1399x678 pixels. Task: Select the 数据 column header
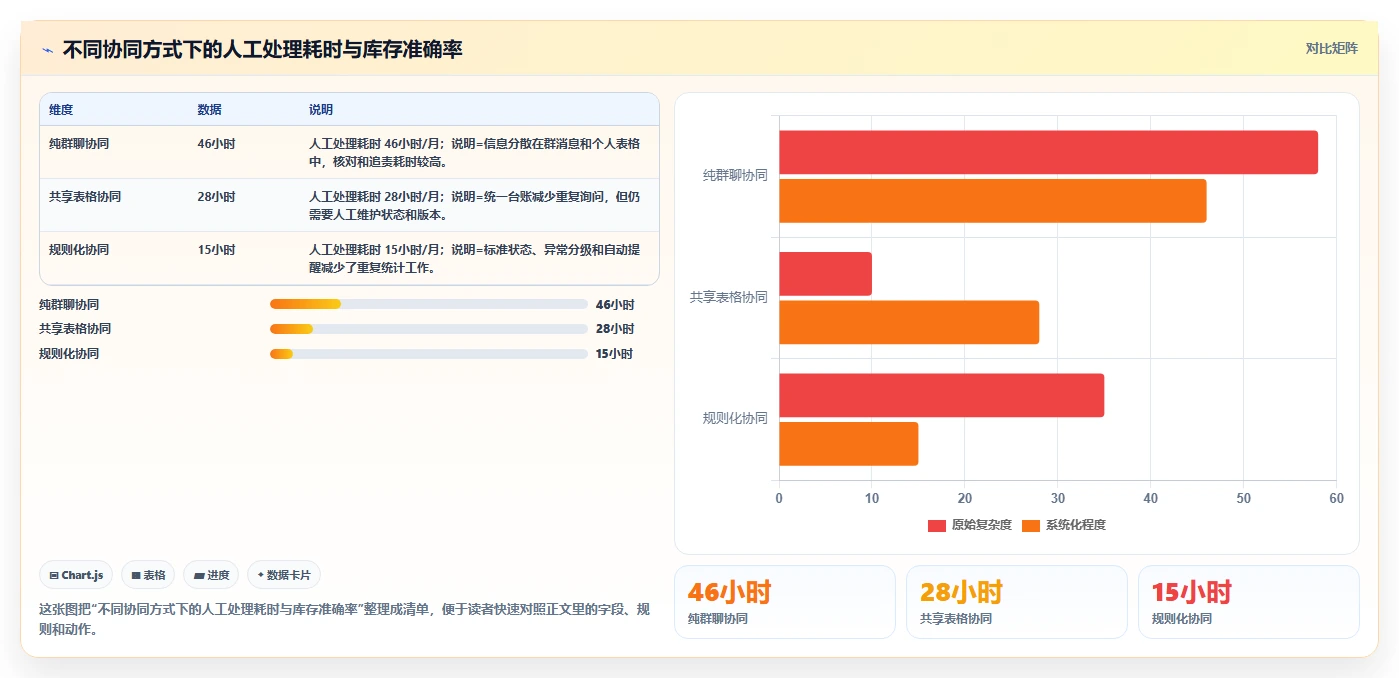(210, 110)
